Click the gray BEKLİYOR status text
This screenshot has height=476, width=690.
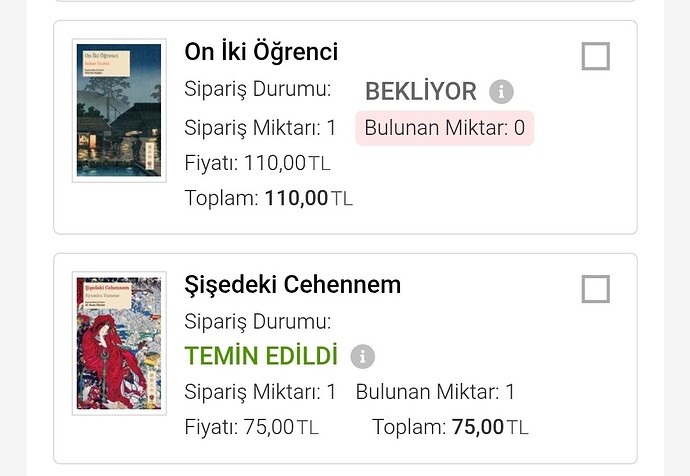pos(421,92)
